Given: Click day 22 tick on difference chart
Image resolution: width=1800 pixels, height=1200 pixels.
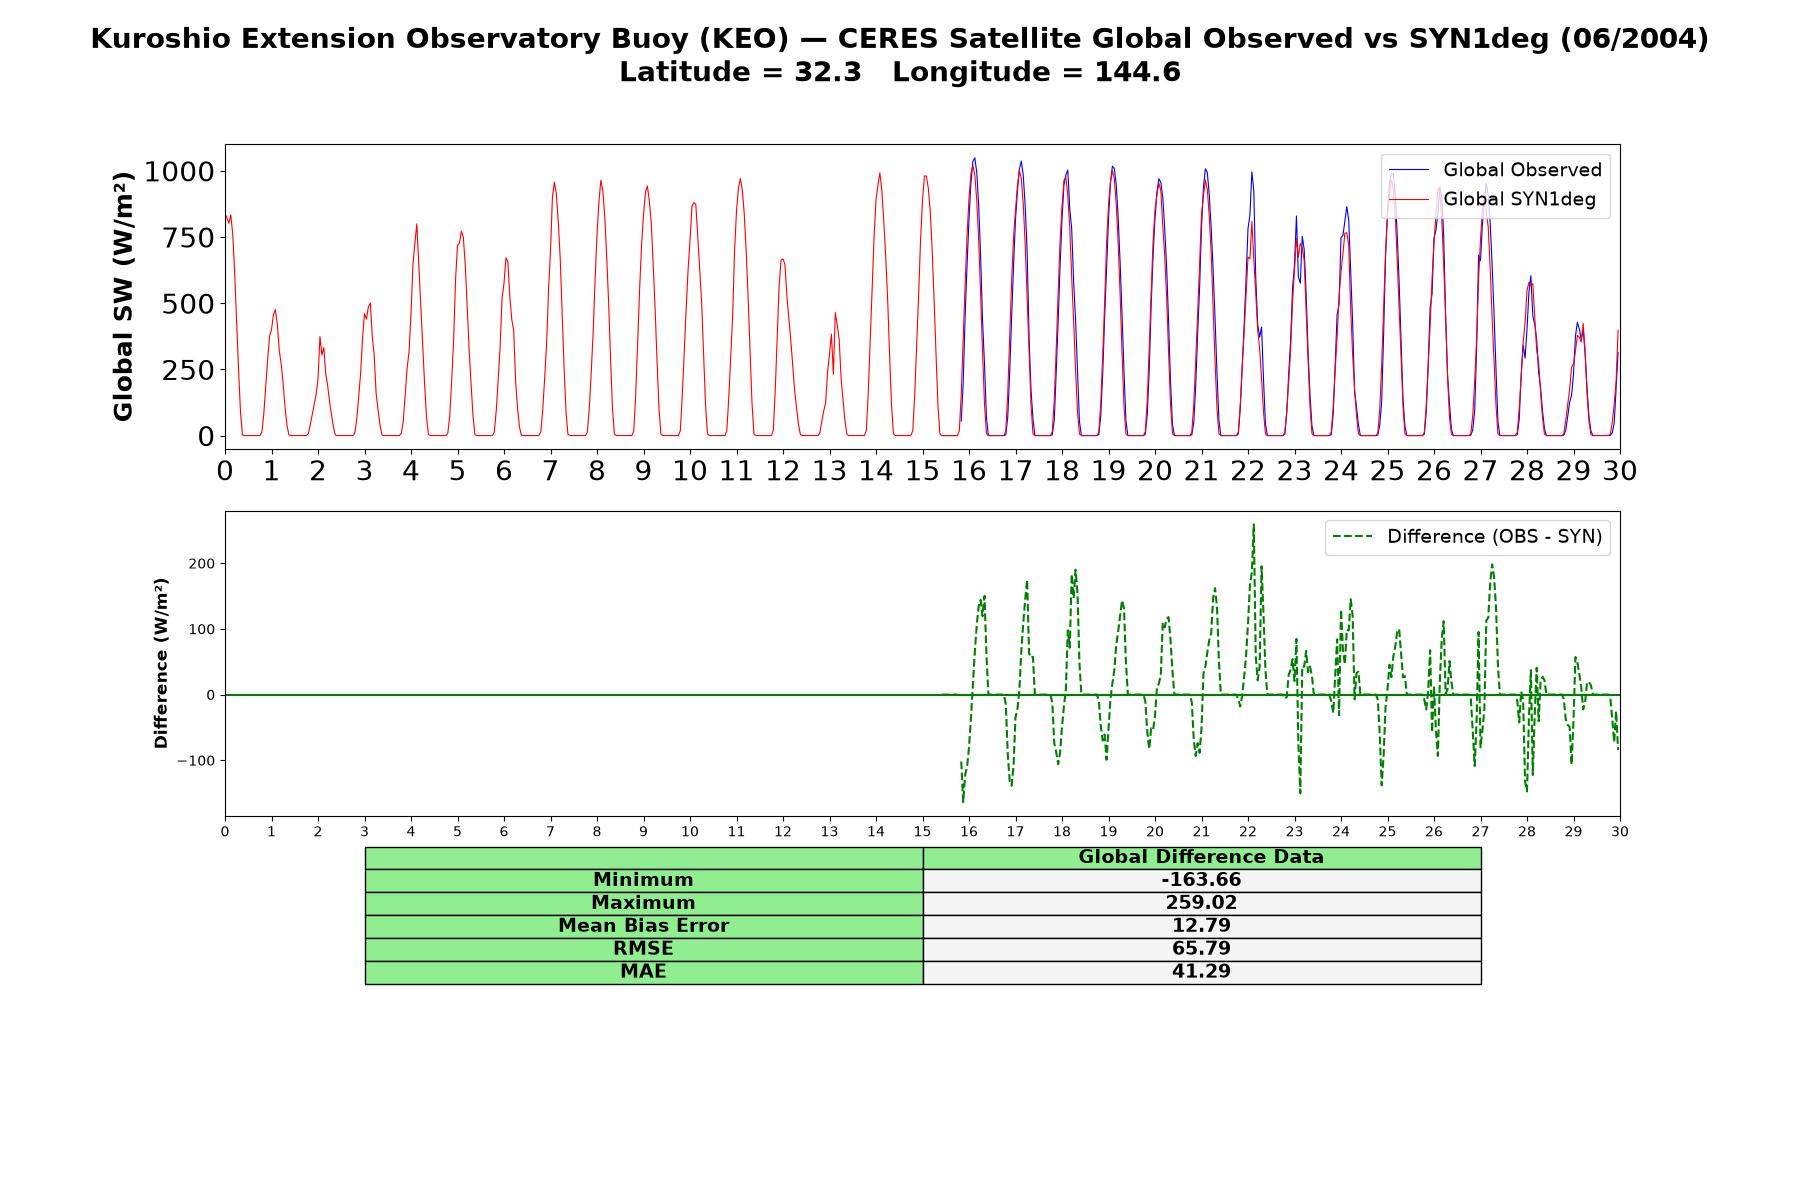Looking at the screenshot, I should 1248,831.
